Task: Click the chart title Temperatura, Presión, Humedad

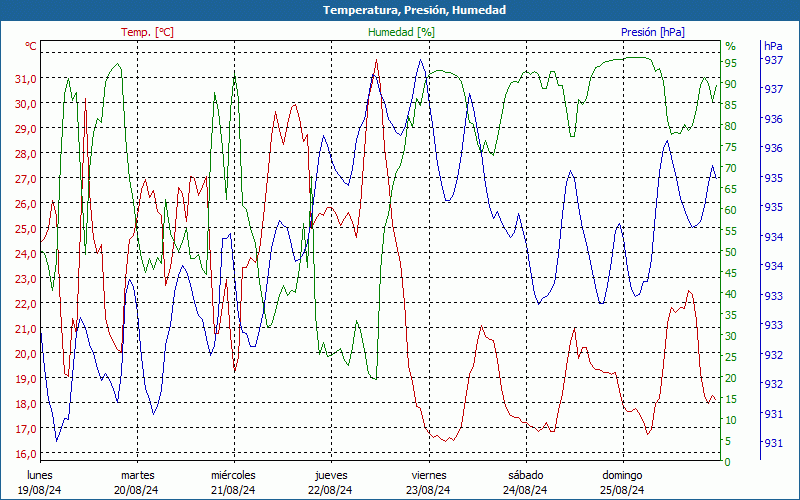Action: coord(414,10)
